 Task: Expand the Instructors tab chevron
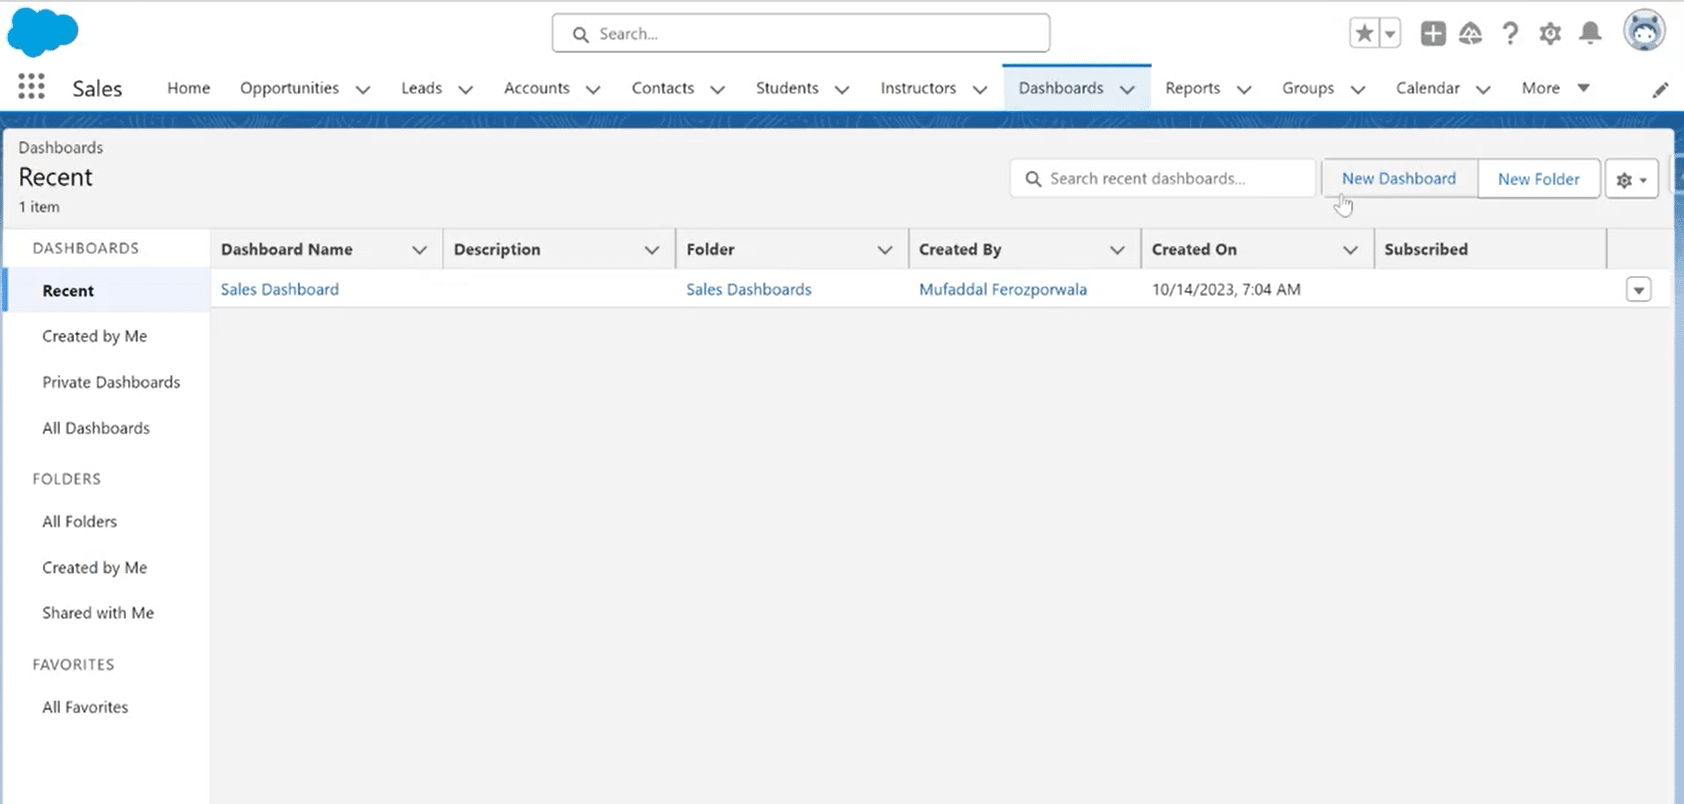tap(980, 89)
